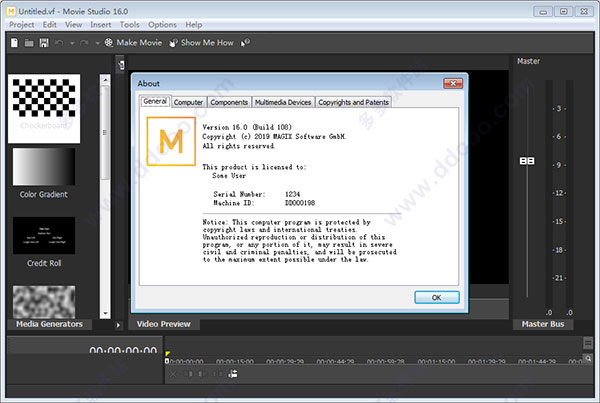The width and height of the screenshot is (600, 403).
Task: Click the Master volume fader handle
Action: pyautogui.click(x=527, y=161)
